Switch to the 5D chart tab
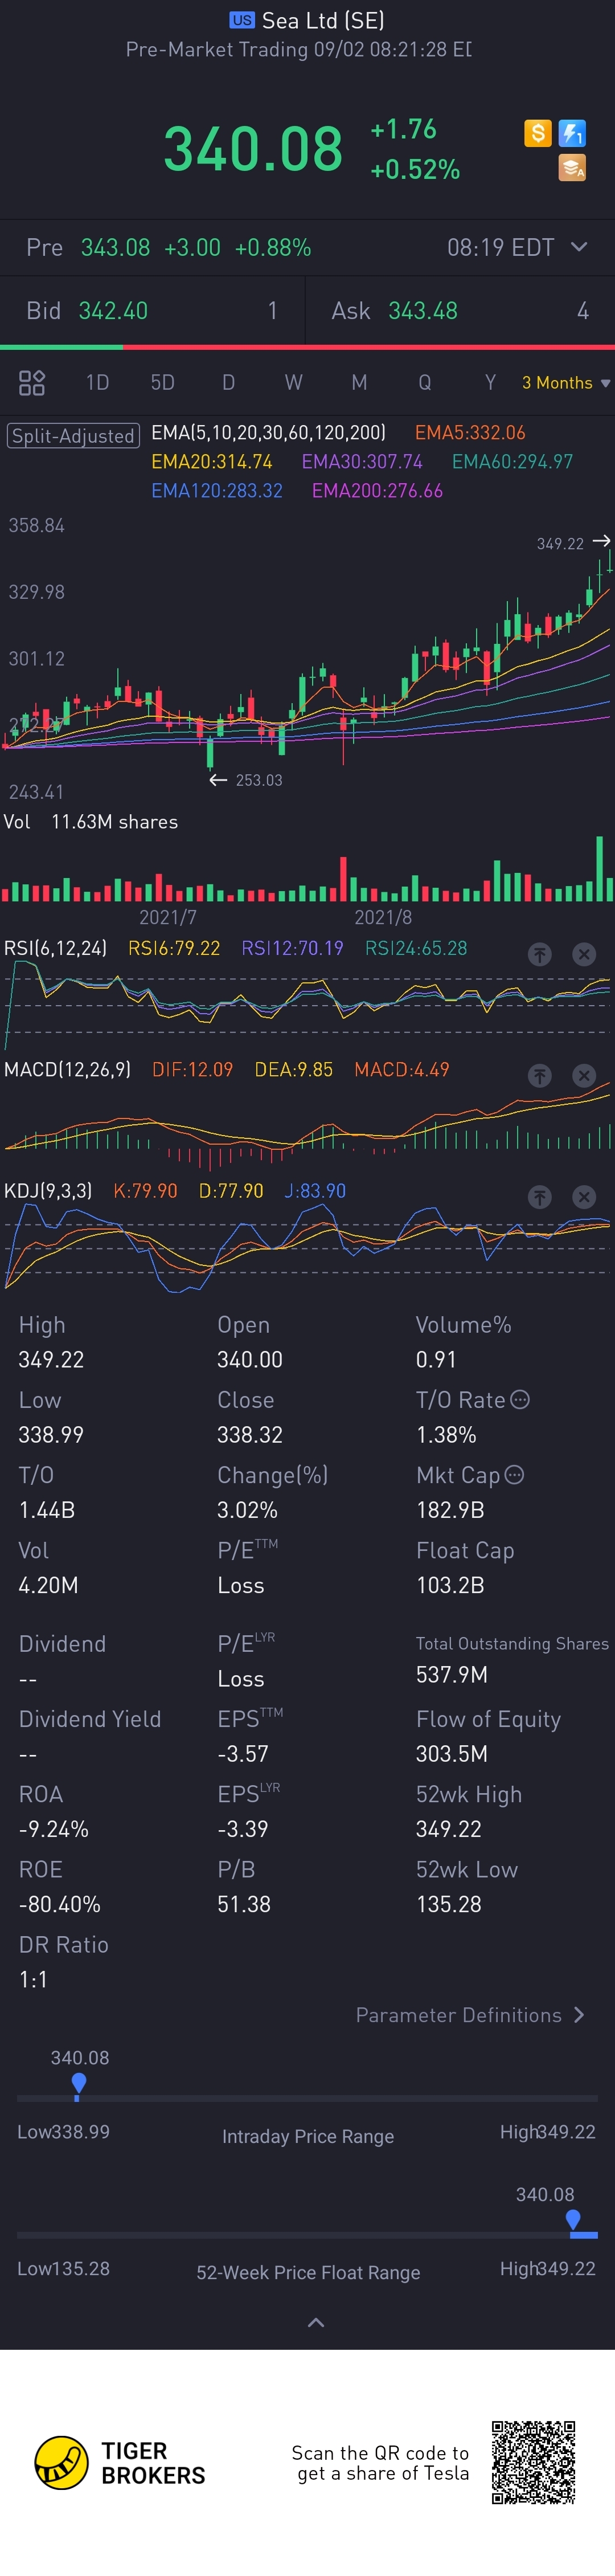Viewport: 615px width, 2576px height. pyautogui.click(x=162, y=383)
